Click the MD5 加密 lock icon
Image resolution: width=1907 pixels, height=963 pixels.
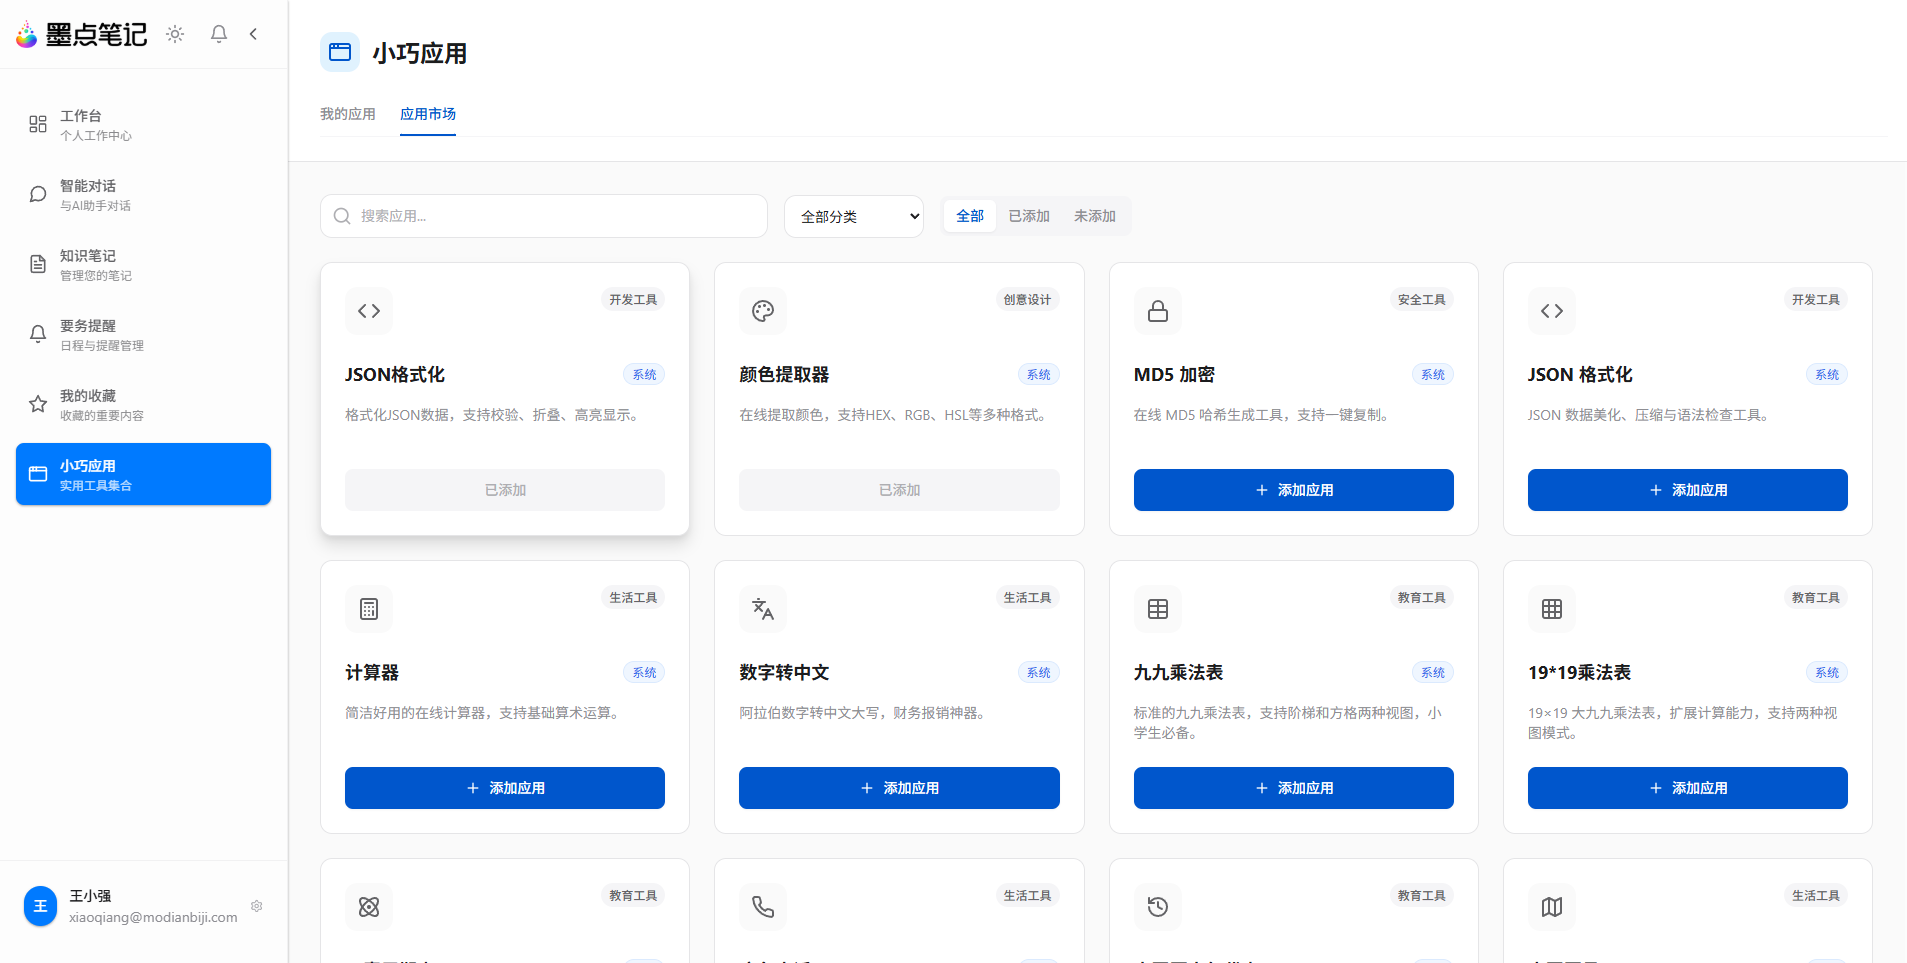pos(1157,311)
